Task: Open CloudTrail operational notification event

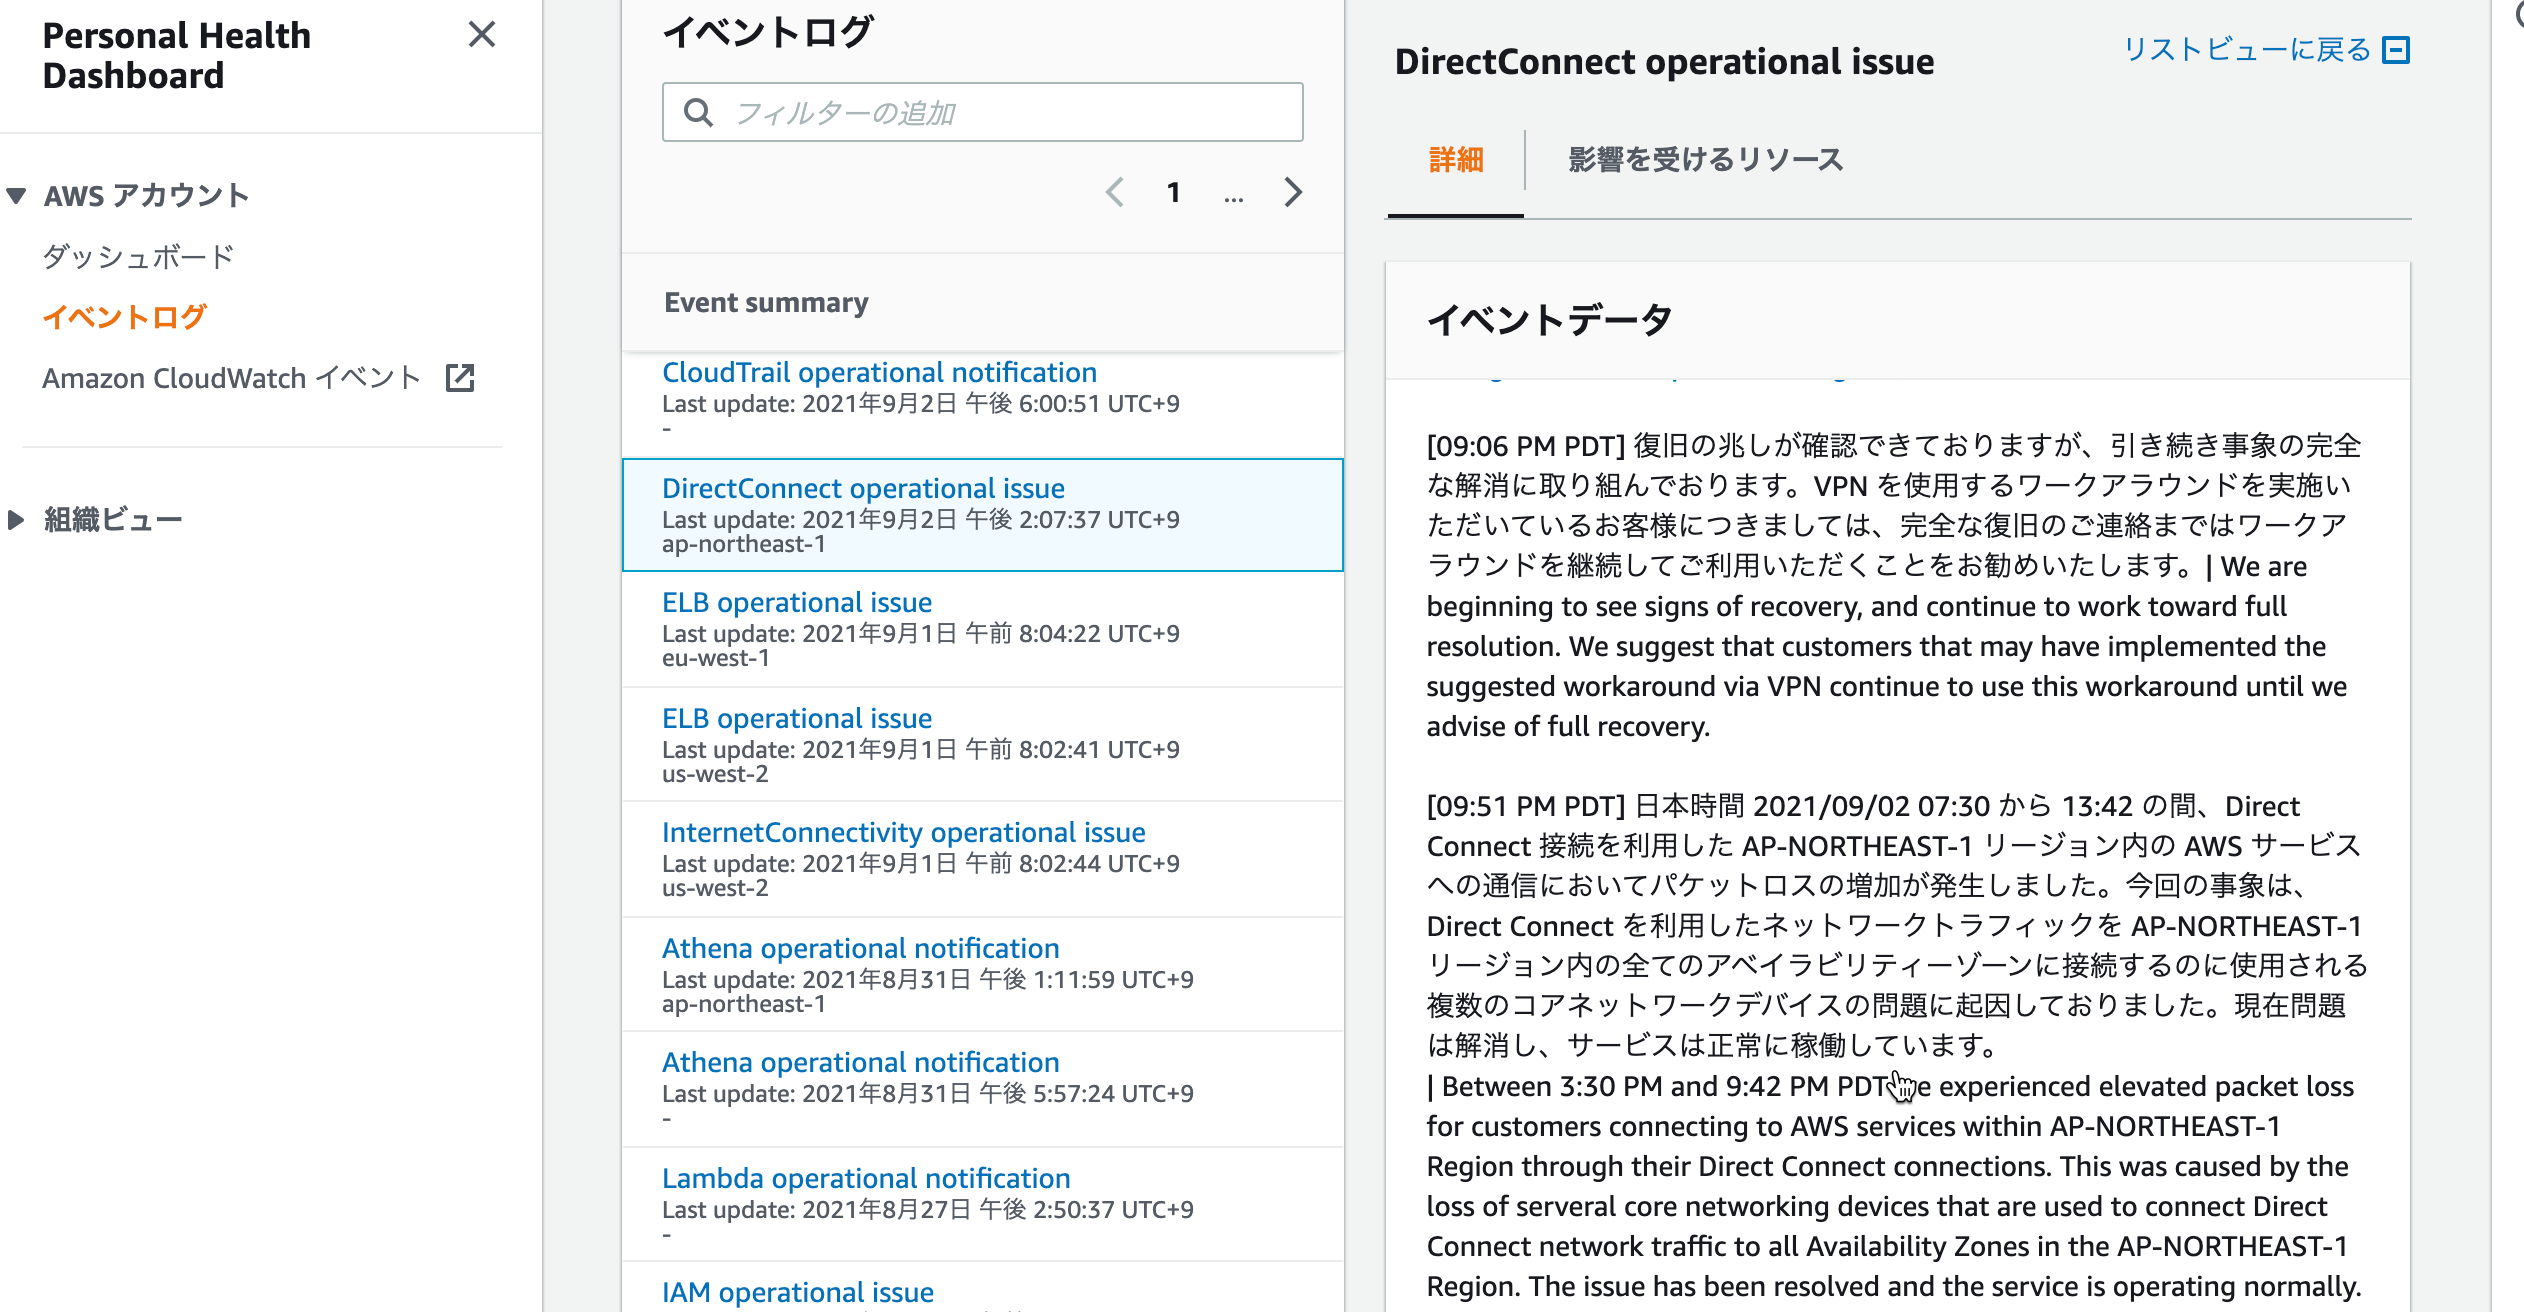Action: coord(879,372)
